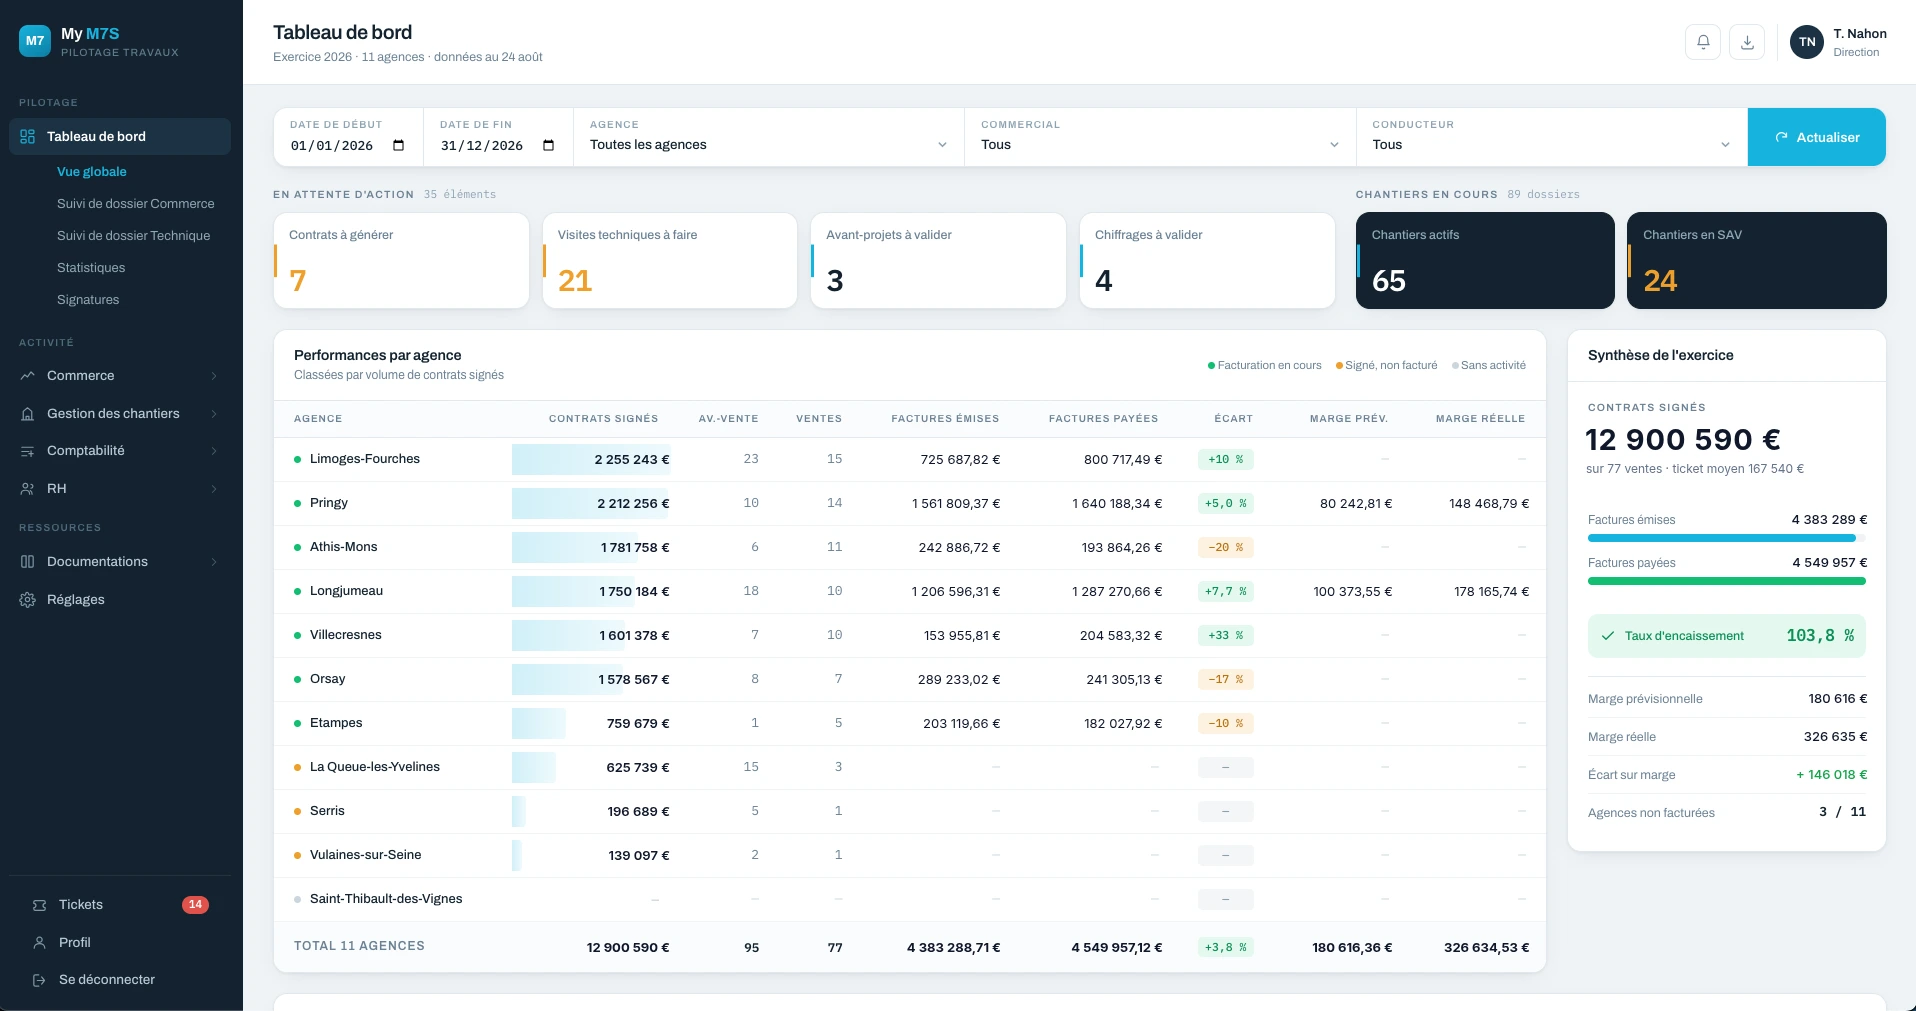Click Saint-Thibault-des-Vignes agency name
This screenshot has height=1011, width=1916.
[386, 899]
